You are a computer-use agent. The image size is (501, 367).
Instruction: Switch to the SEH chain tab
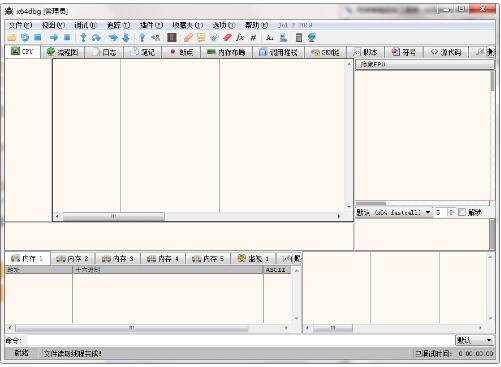[325, 52]
